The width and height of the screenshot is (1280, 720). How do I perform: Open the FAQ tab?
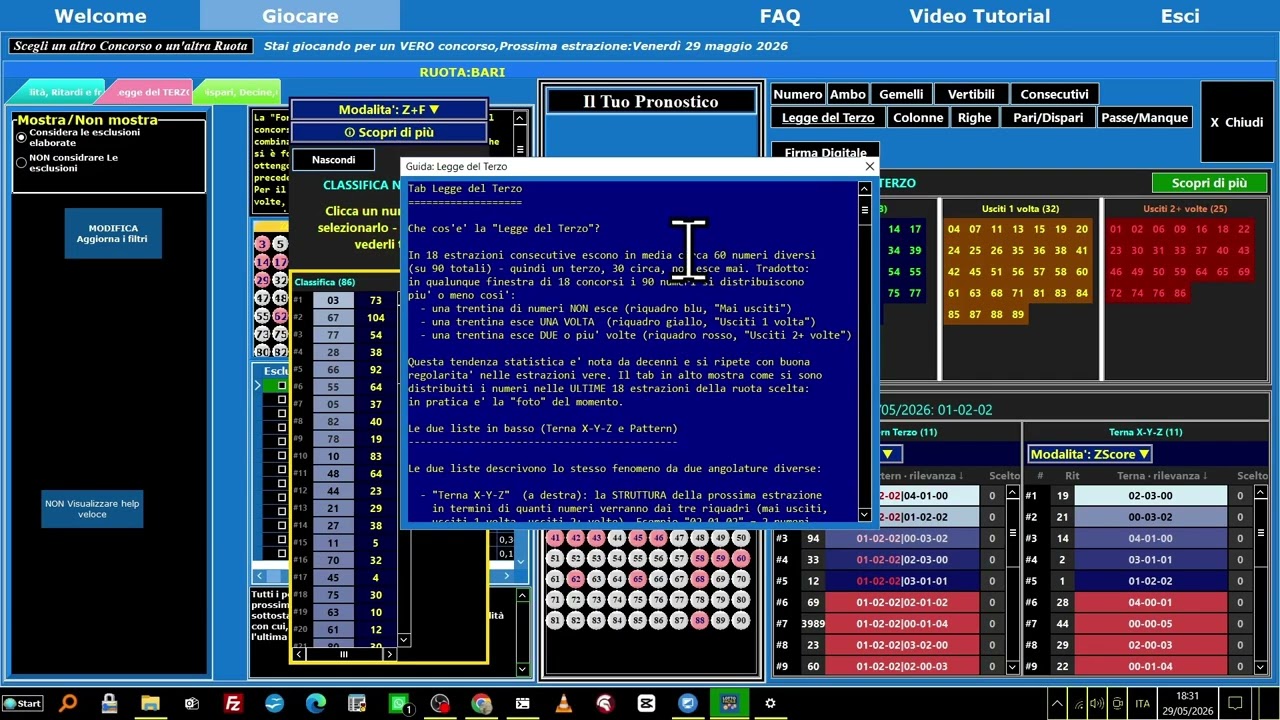[780, 16]
